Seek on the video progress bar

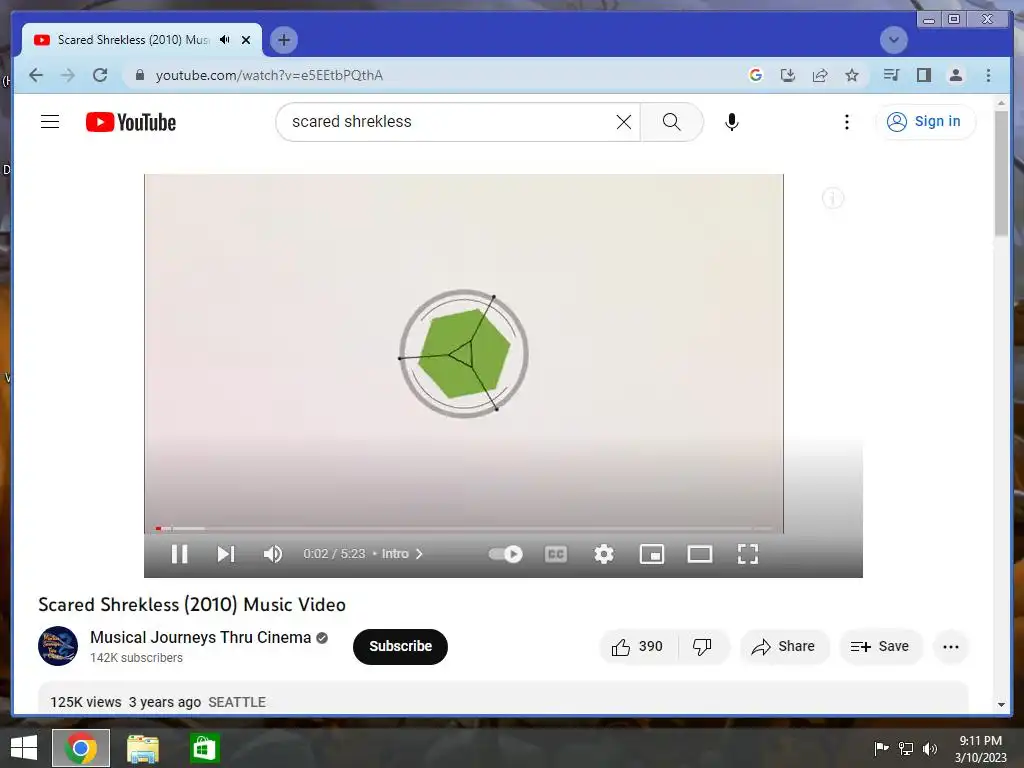(464, 528)
